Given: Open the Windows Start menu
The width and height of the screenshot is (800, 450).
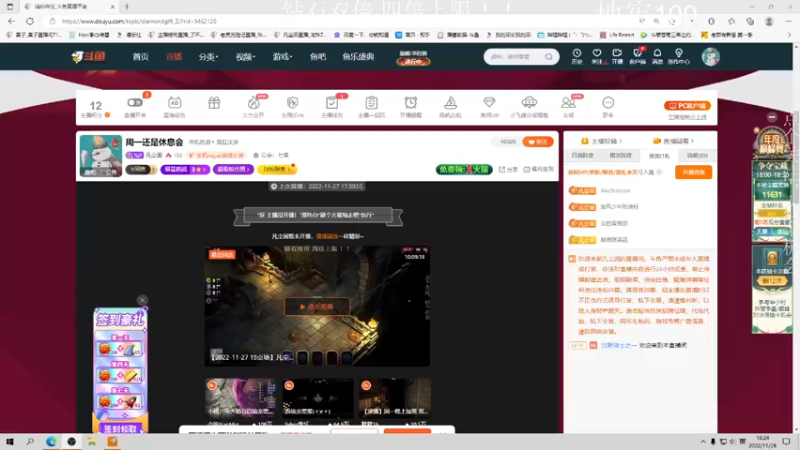Looking at the screenshot, I should click(9, 442).
